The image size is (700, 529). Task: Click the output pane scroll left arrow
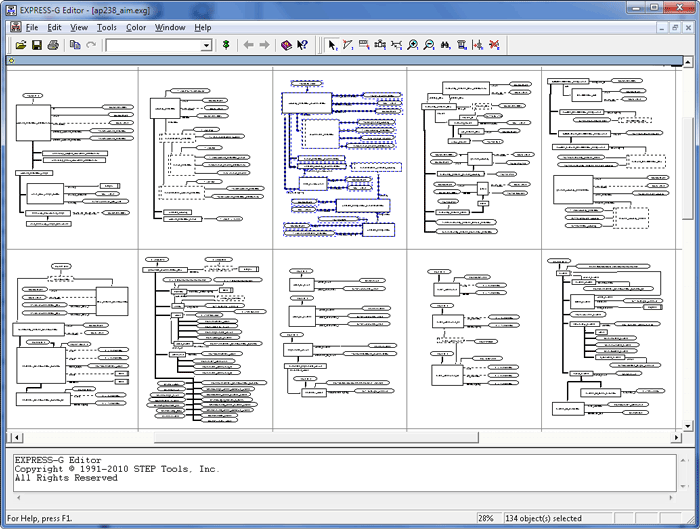click(x=18, y=497)
